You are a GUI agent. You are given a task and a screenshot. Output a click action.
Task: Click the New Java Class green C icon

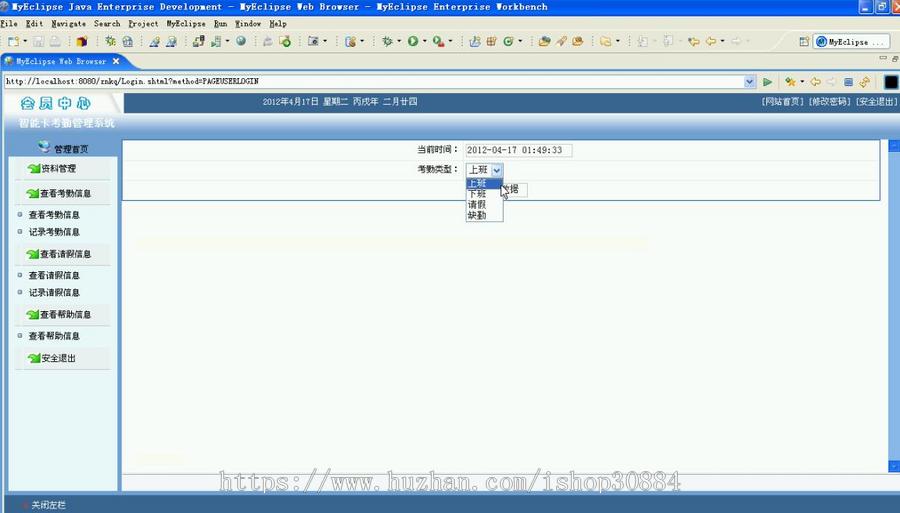(508, 41)
